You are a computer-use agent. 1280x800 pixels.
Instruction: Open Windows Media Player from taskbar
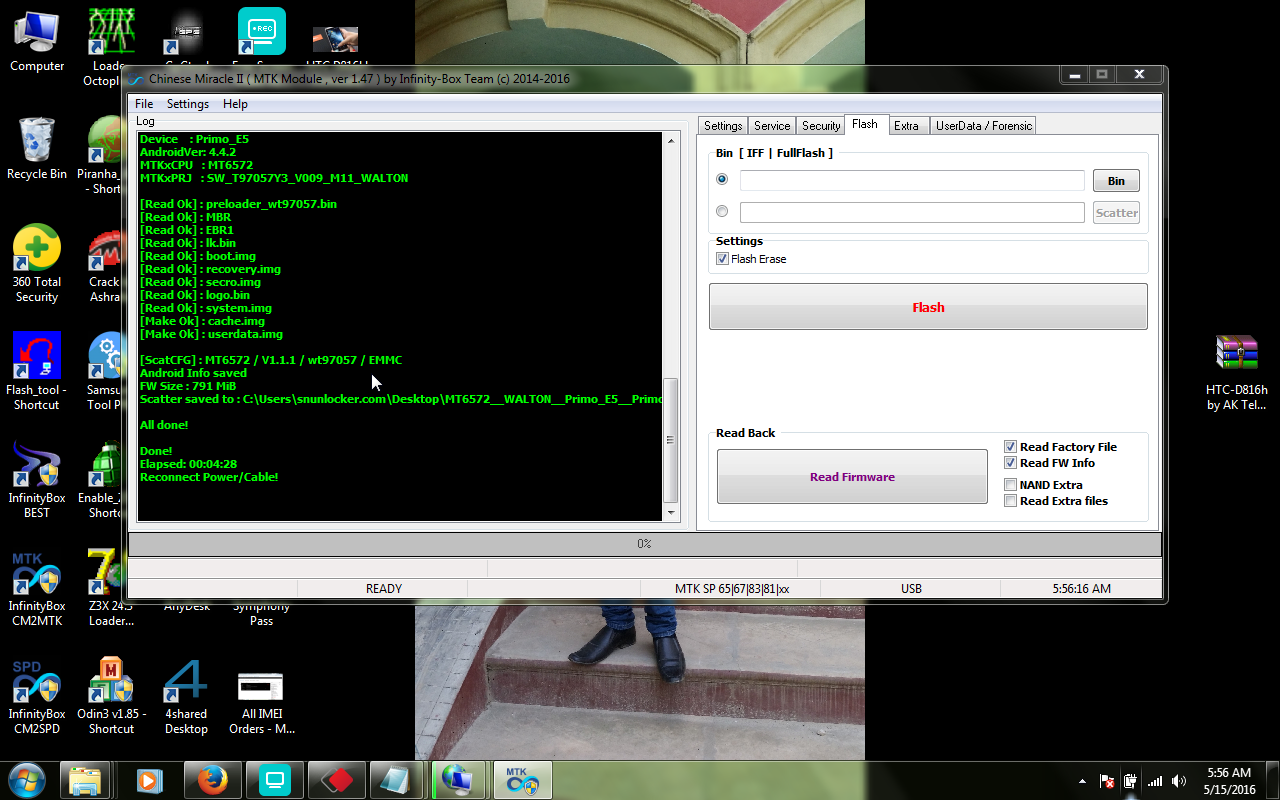click(x=148, y=780)
